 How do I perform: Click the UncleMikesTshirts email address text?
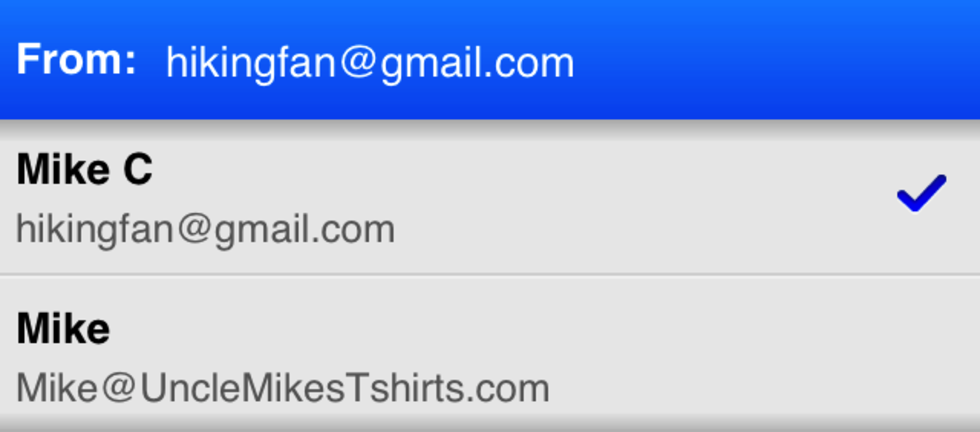click(x=282, y=388)
